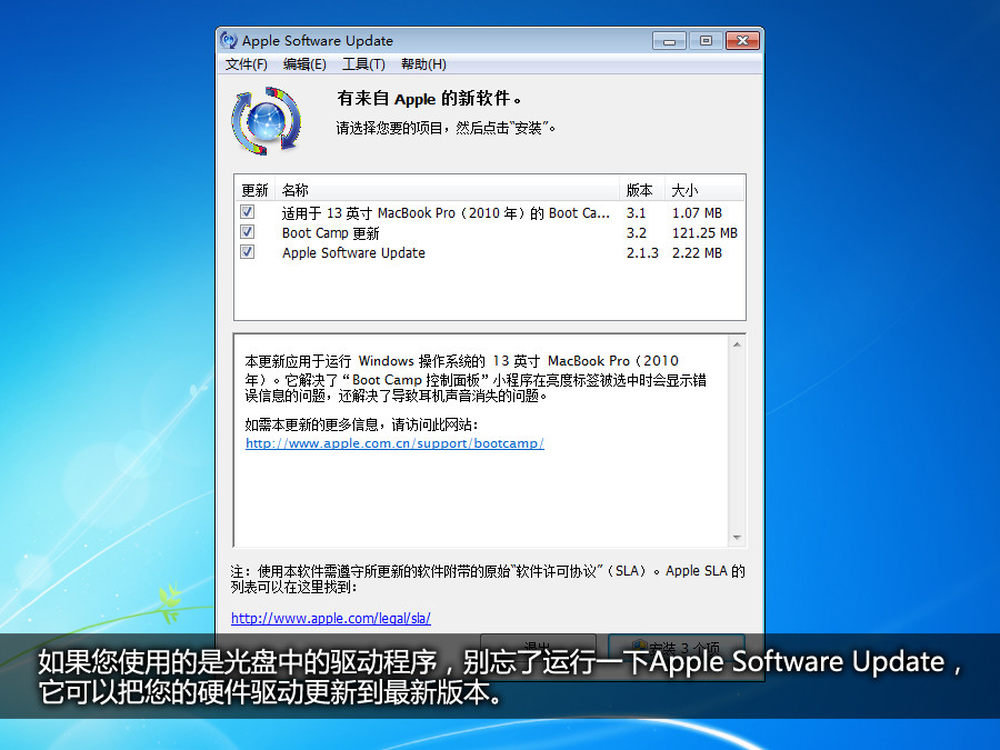The height and width of the screenshot is (750, 1000).
Task: Click the Apple Software Update globe icon
Action: 266,121
